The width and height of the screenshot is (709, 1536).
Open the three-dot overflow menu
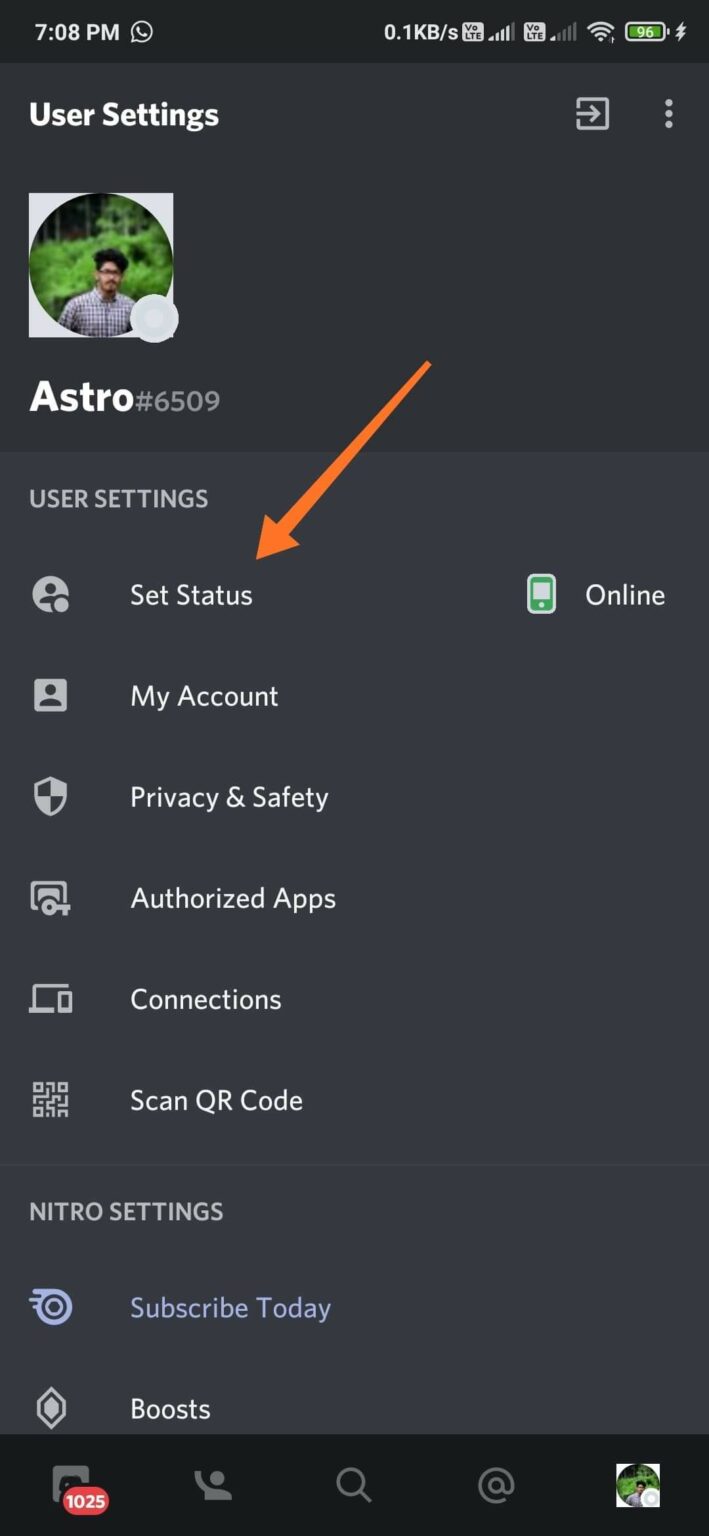[x=668, y=114]
